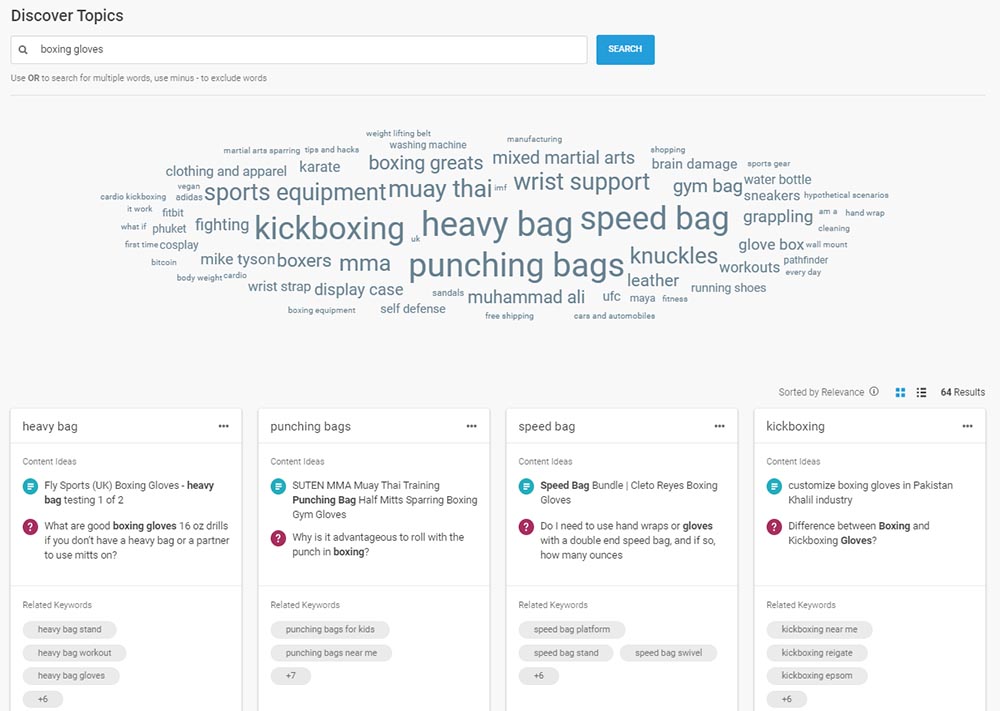Open options menu on speed bag card

[x=720, y=426]
